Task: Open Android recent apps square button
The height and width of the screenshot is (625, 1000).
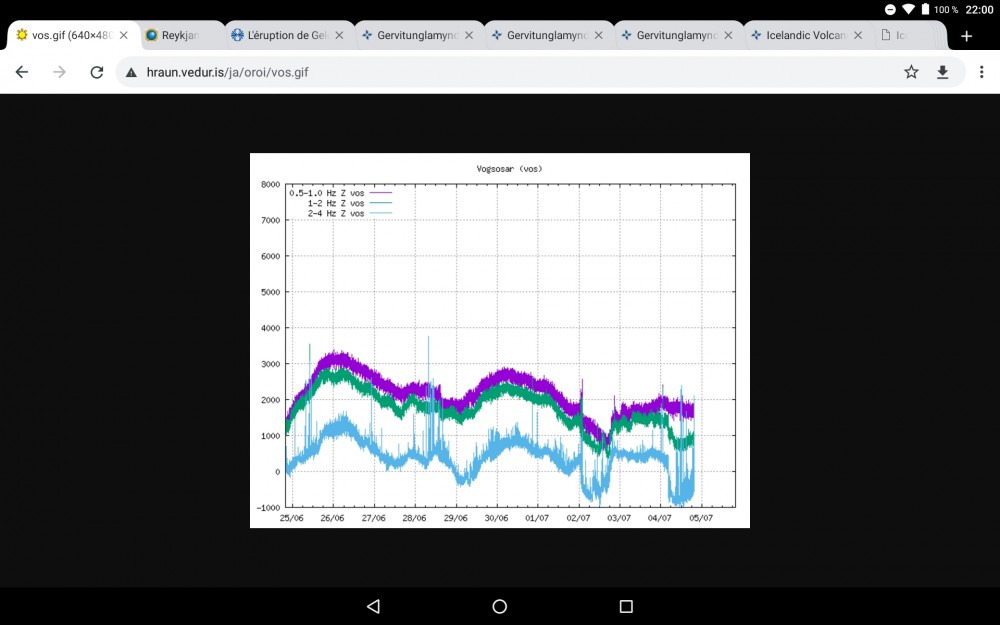Action: point(626,606)
